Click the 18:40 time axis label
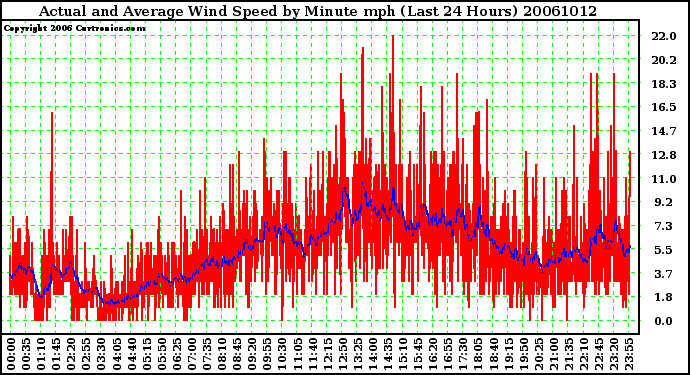Viewport: 690px width, 375px height. pos(493,354)
